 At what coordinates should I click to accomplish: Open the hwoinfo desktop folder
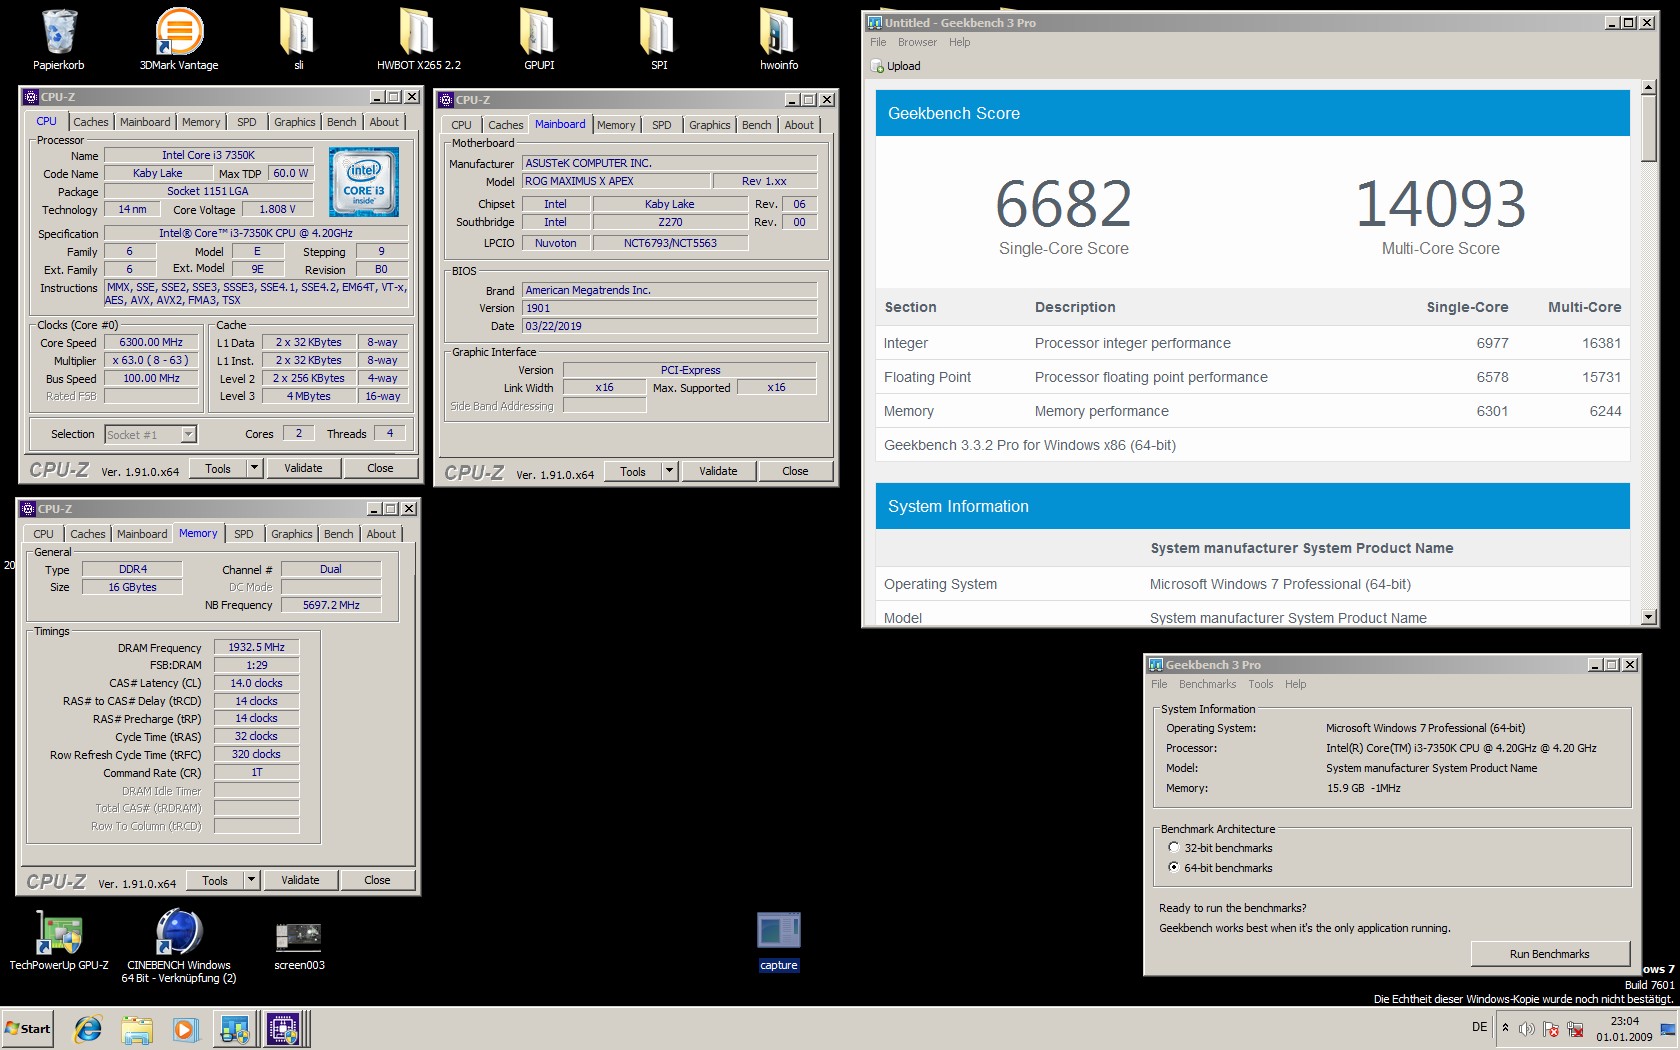click(x=779, y=40)
